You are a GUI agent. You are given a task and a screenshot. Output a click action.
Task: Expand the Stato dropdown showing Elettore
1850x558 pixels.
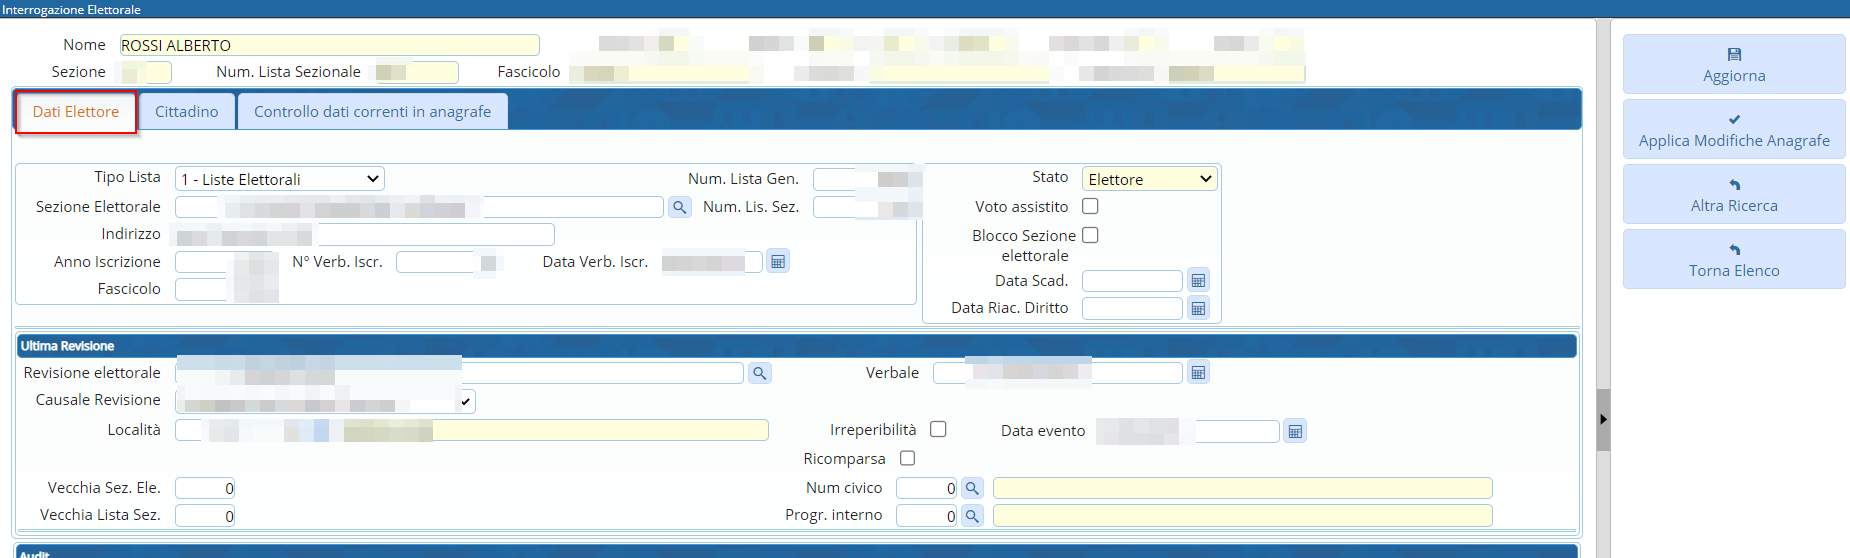point(1149,179)
